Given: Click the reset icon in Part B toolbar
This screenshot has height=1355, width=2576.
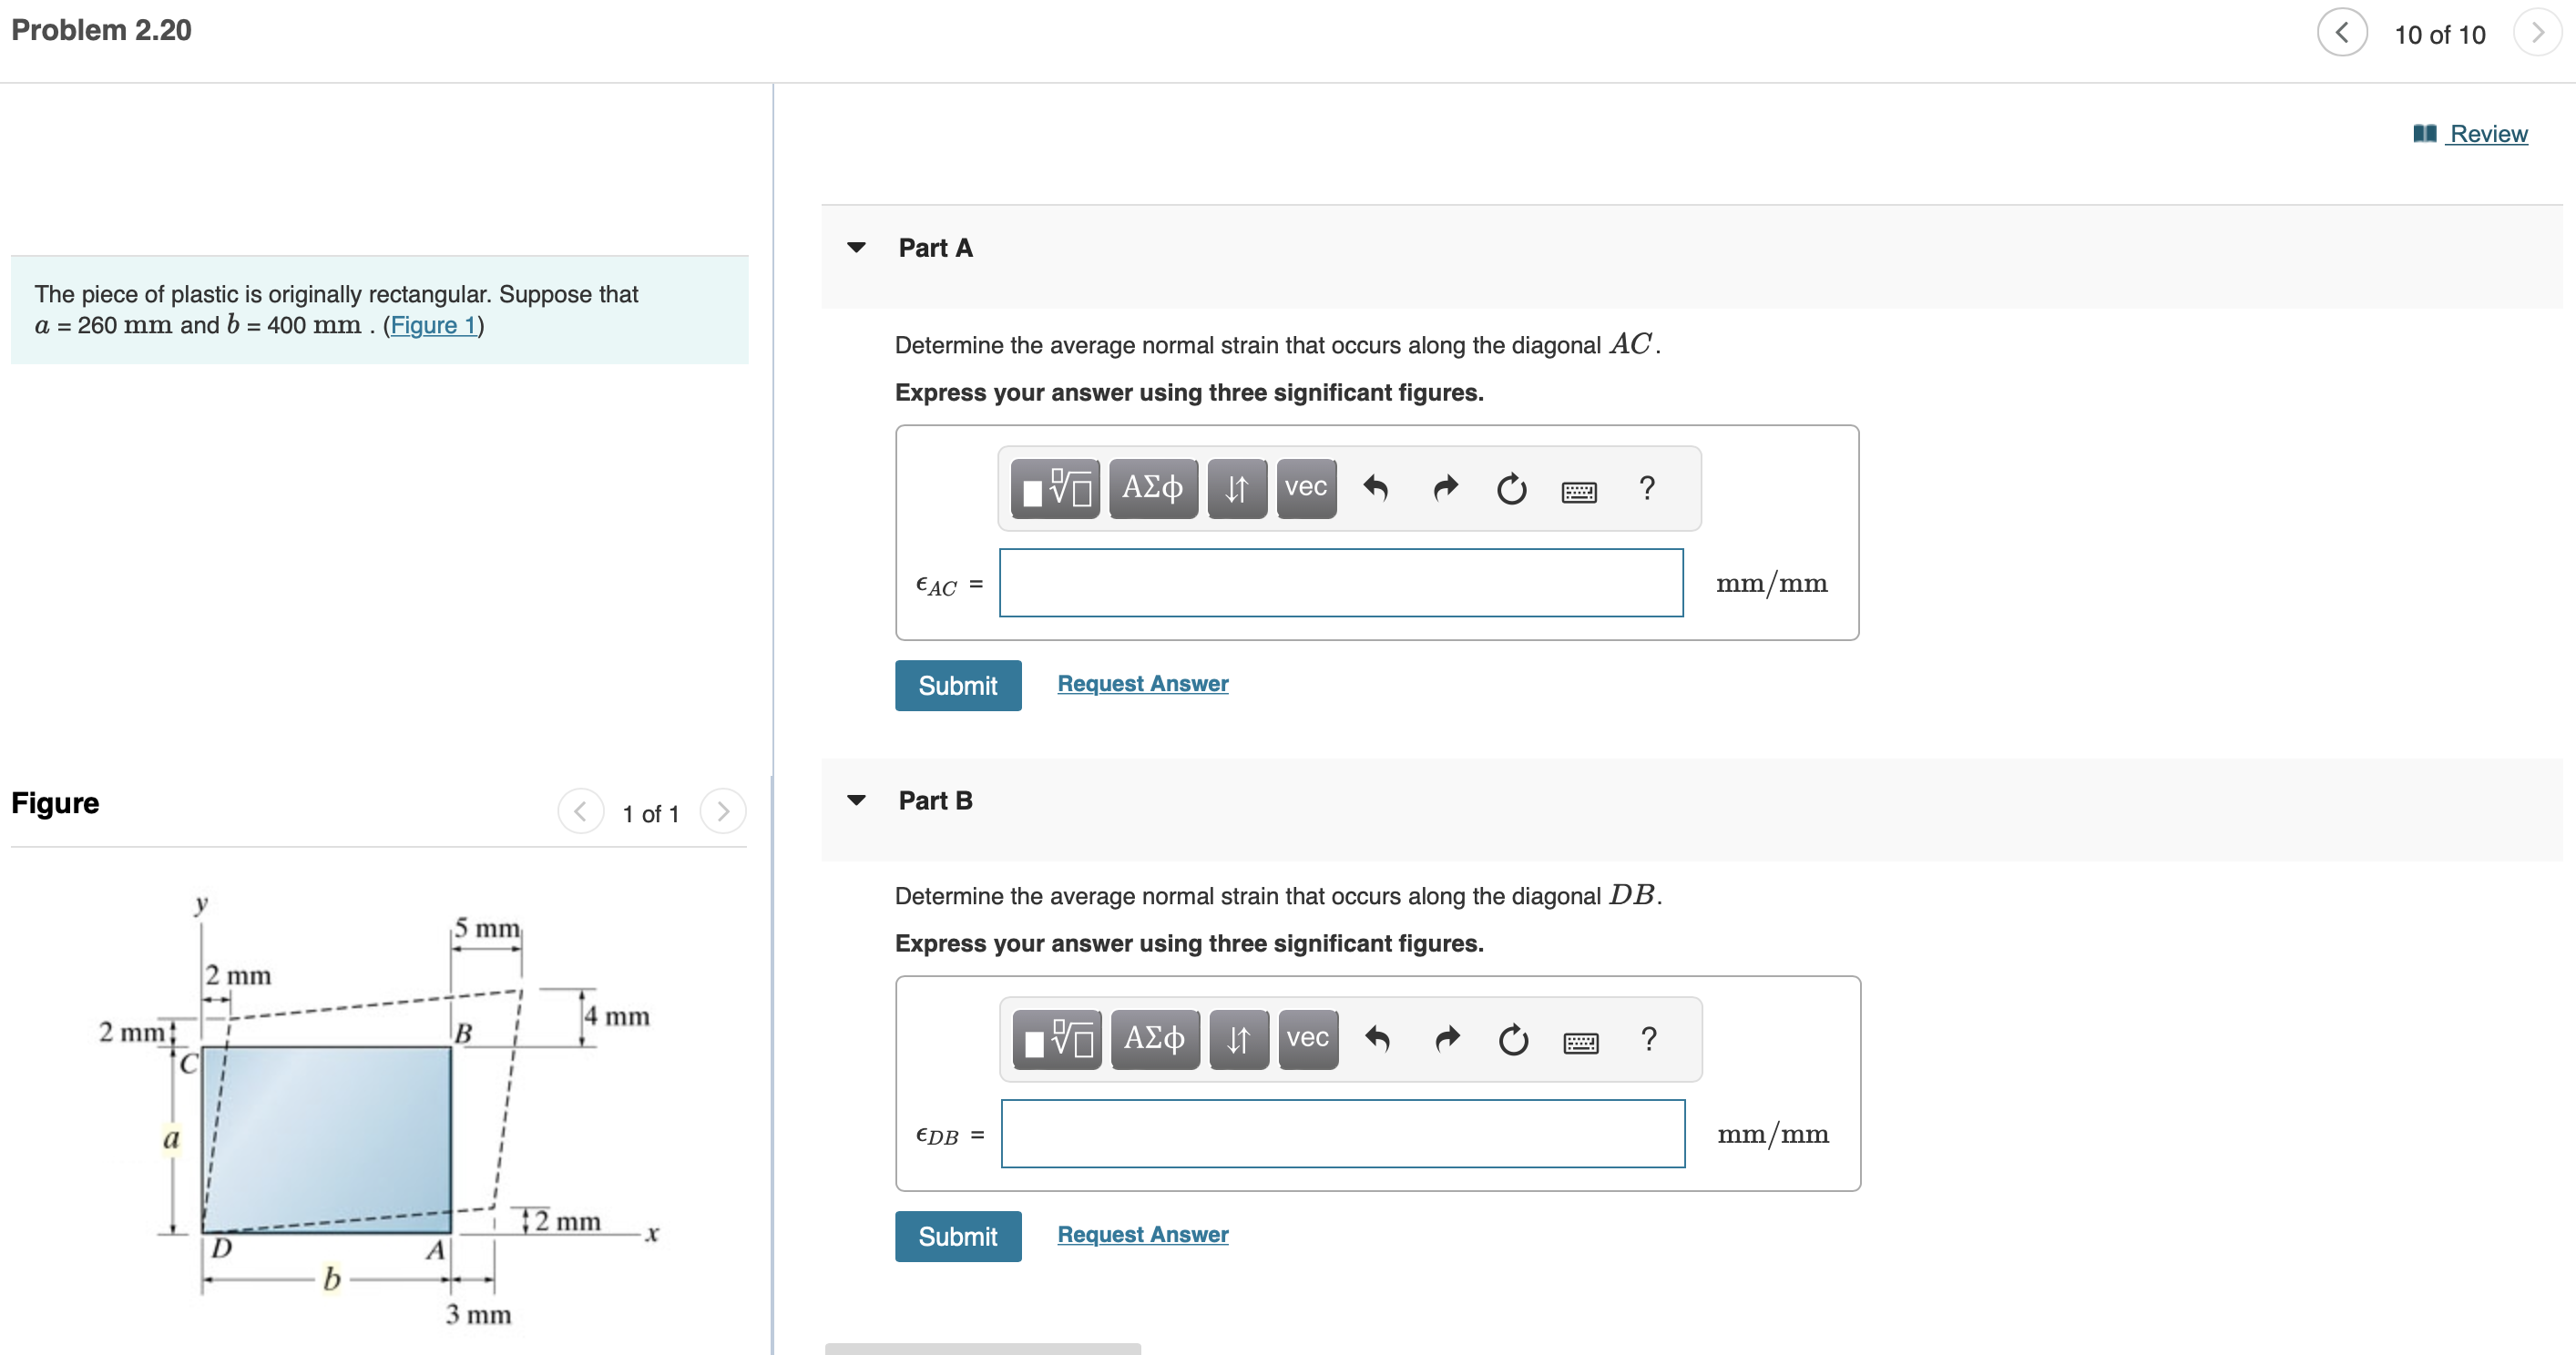Looking at the screenshot, I should tap(1513, 1040).
